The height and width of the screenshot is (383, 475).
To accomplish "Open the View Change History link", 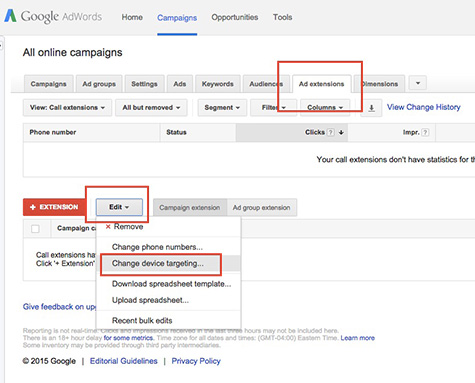I will point(423,107).
